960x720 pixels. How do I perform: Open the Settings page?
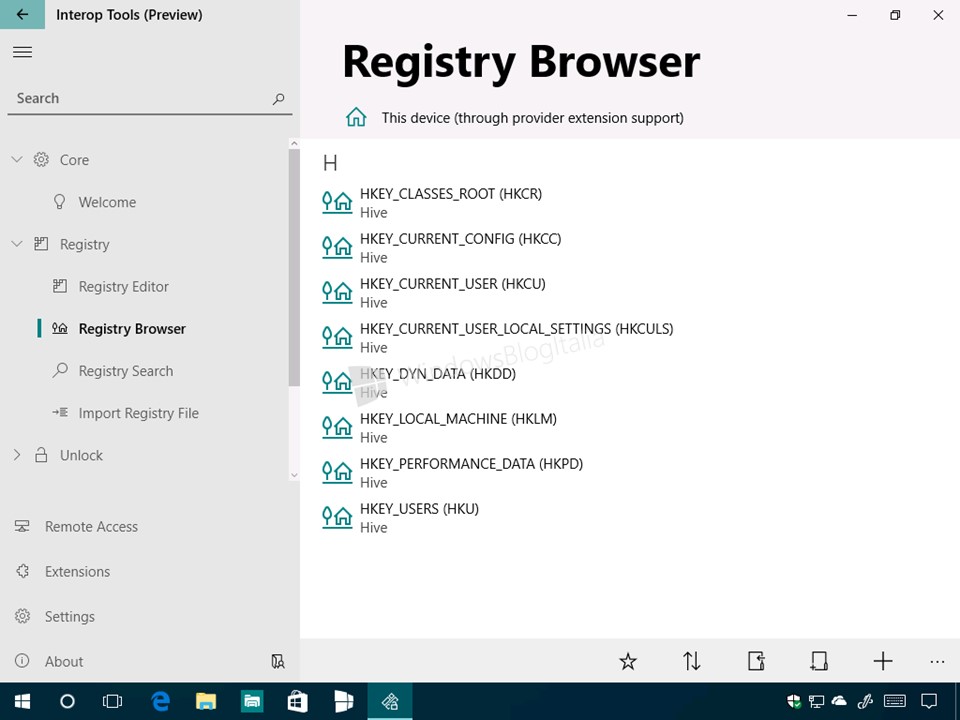point(69,617)
